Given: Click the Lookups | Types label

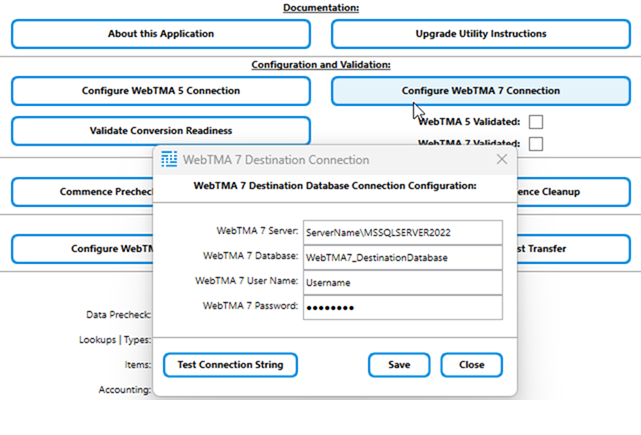Looking at the screenshot, I should click(115, 340).
